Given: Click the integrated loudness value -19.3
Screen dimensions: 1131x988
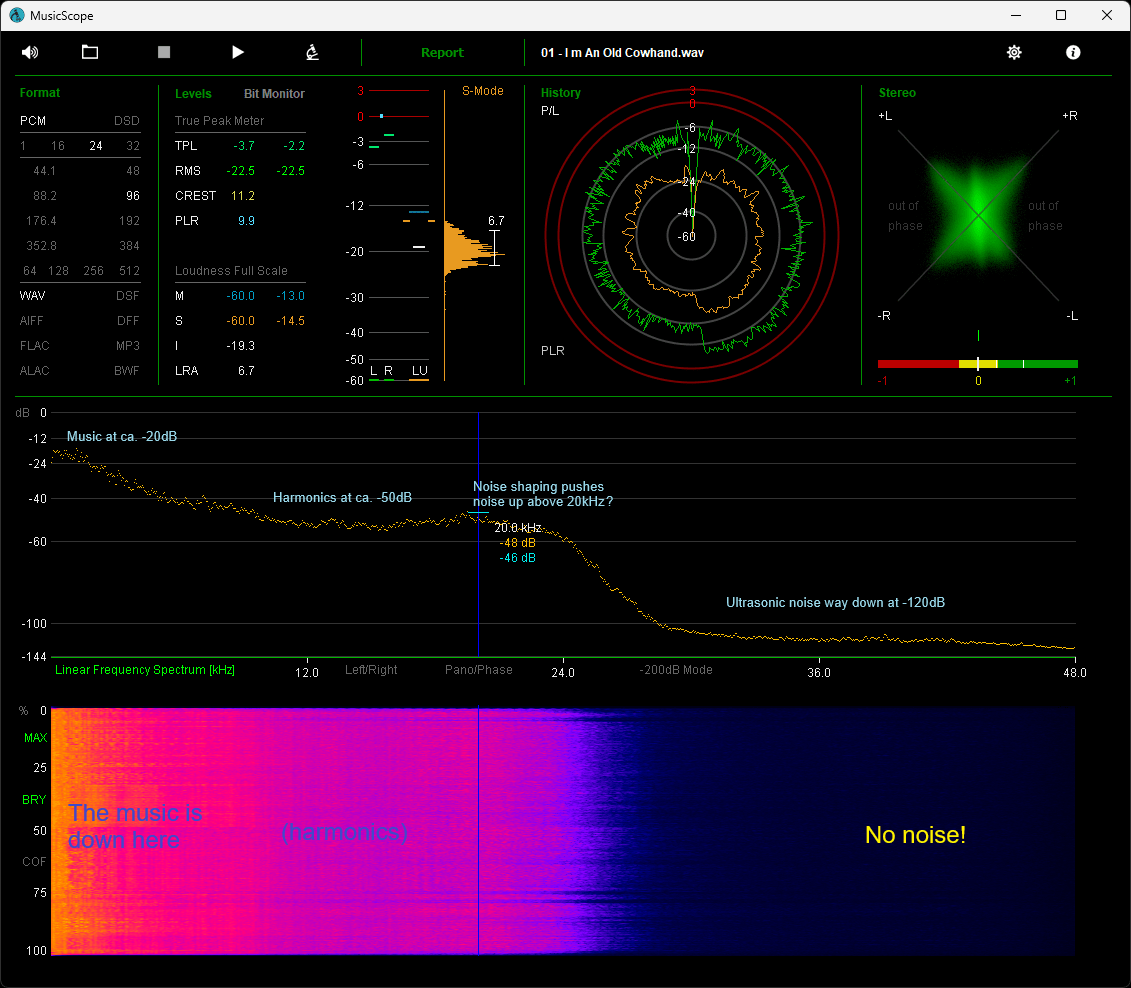Looking at the screenshot, I should pos(240,346).
